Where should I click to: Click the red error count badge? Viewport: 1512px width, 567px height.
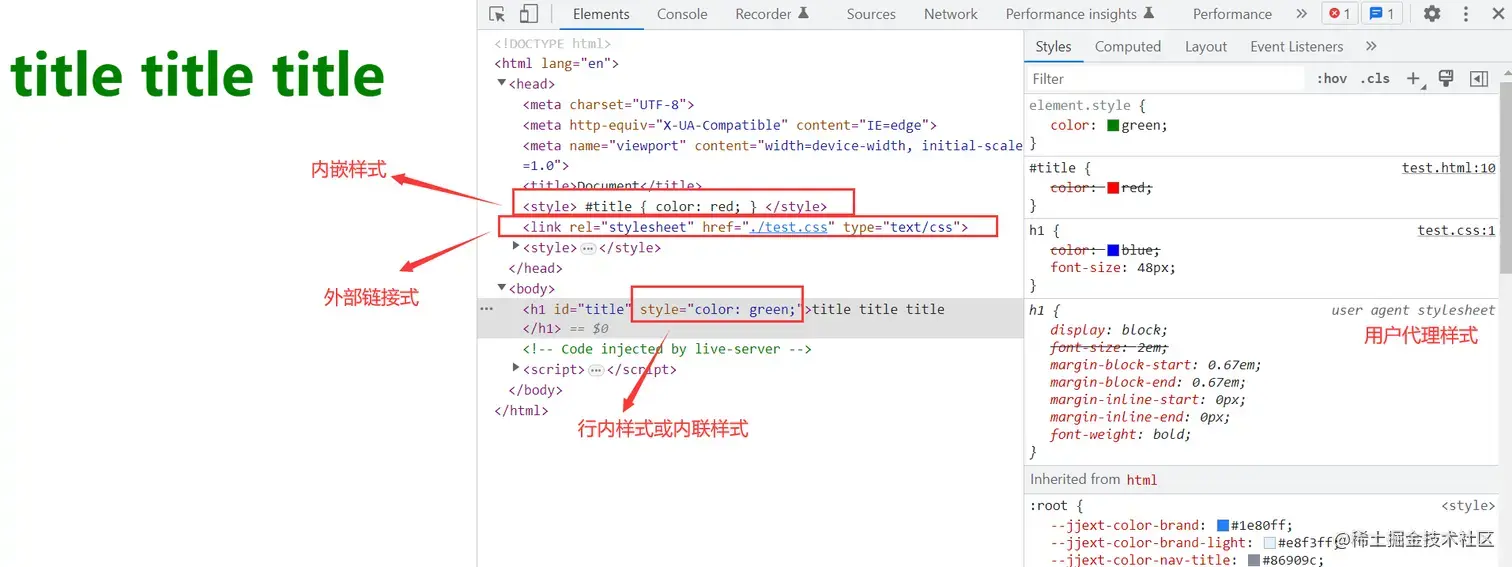coord(1339,14)
